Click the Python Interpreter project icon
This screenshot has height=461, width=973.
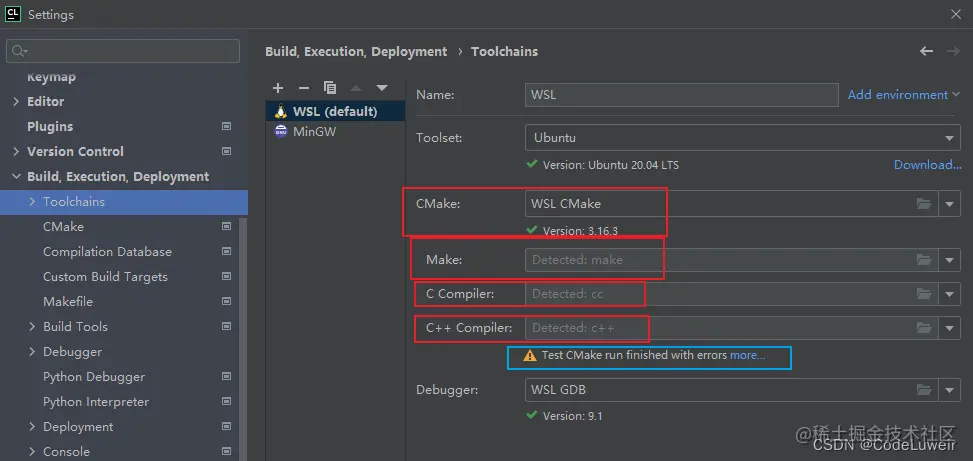point(226,401)
